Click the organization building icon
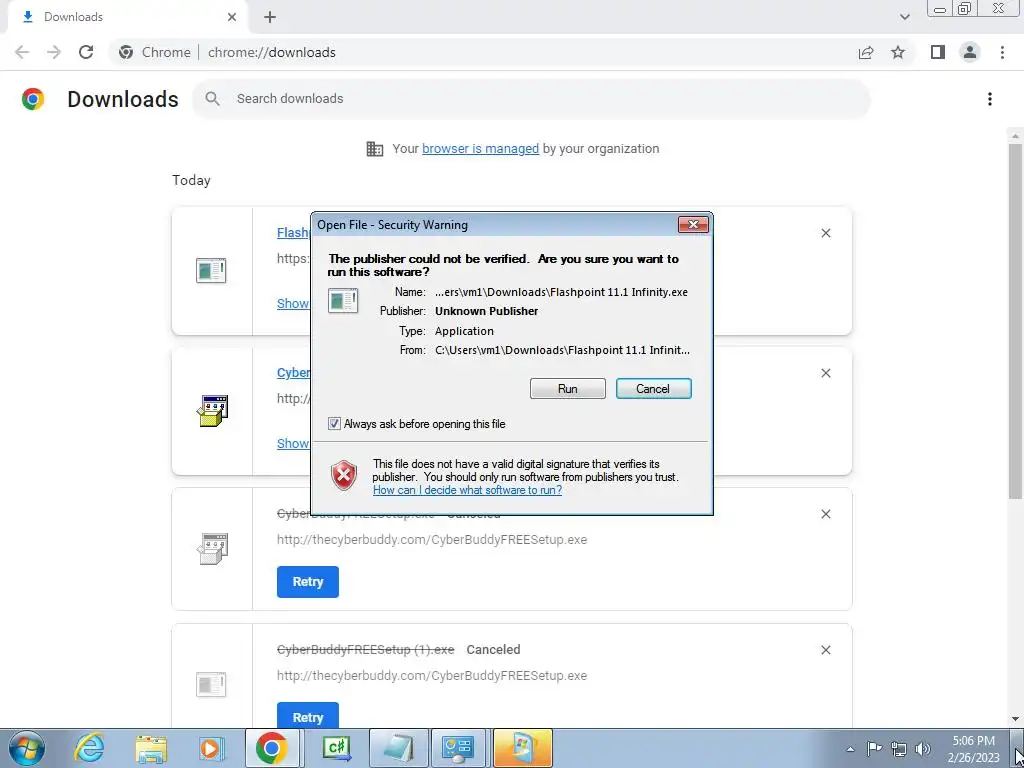The image size is (1024, 768). pyautogui.click(x=375, y=149)
